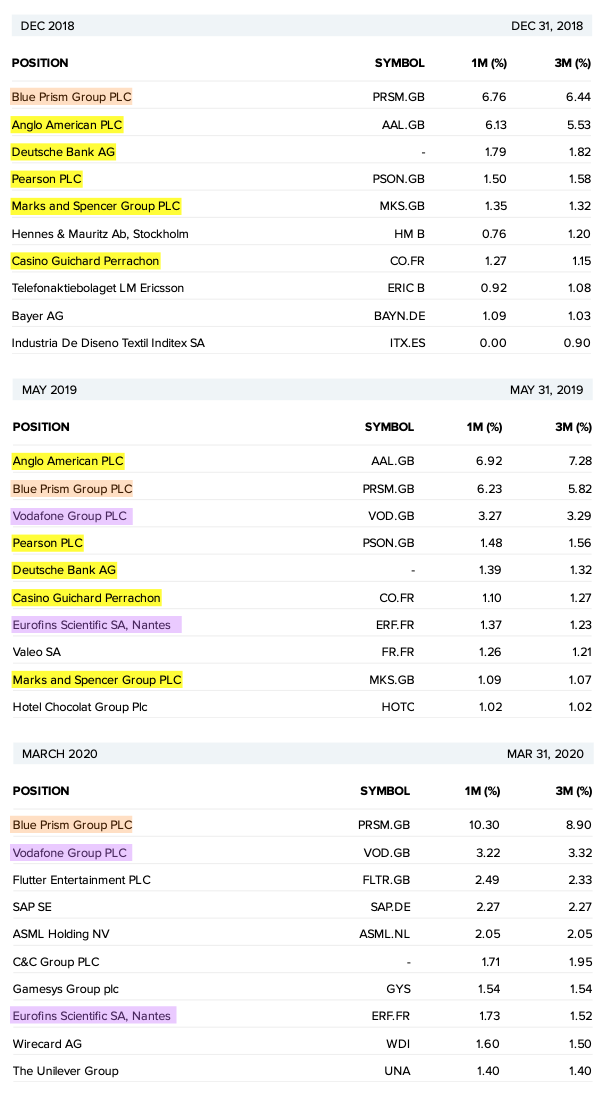Viewport: 607px width, 1094px height.
Task: Click the DEC 2018 section heading
Action: (x=47, y=26)
